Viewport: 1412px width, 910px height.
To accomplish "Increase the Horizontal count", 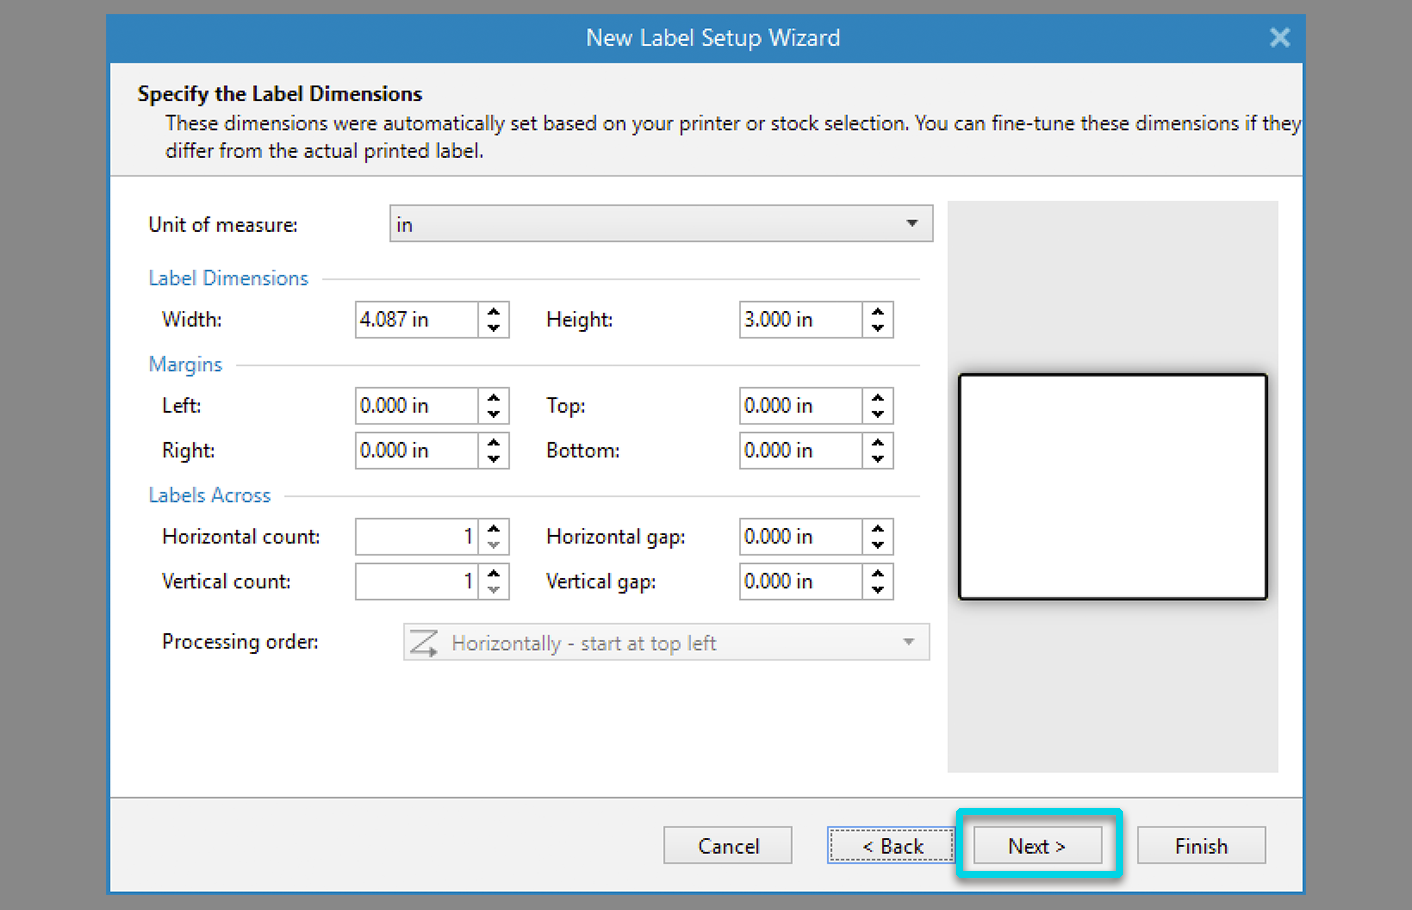I will point(493,529).
